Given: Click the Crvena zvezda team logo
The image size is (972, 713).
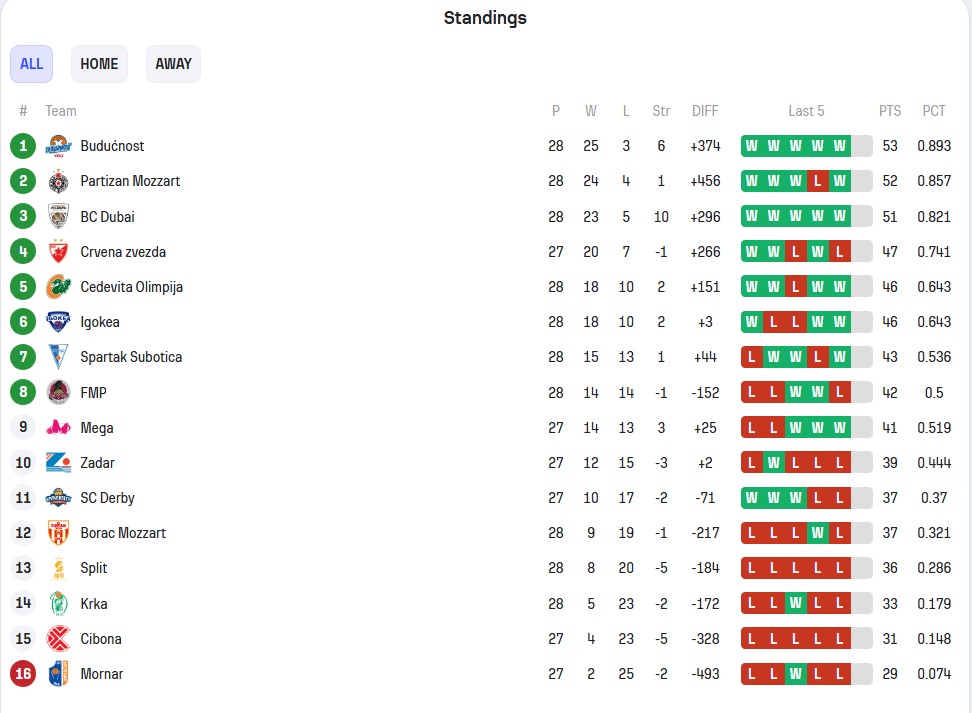Looking at the screenshot, I should pos(58,252).
